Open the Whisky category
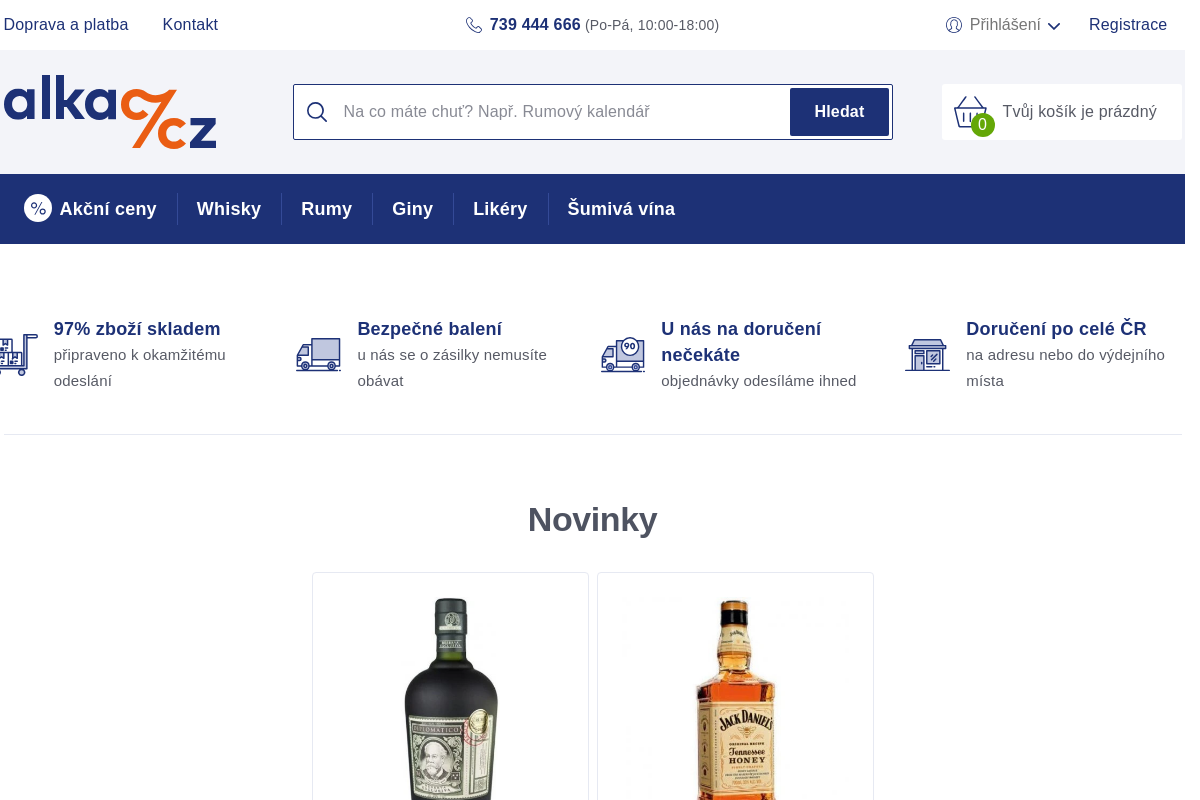The width and height of the screenshot is (1200, 800). coord(229,209)
